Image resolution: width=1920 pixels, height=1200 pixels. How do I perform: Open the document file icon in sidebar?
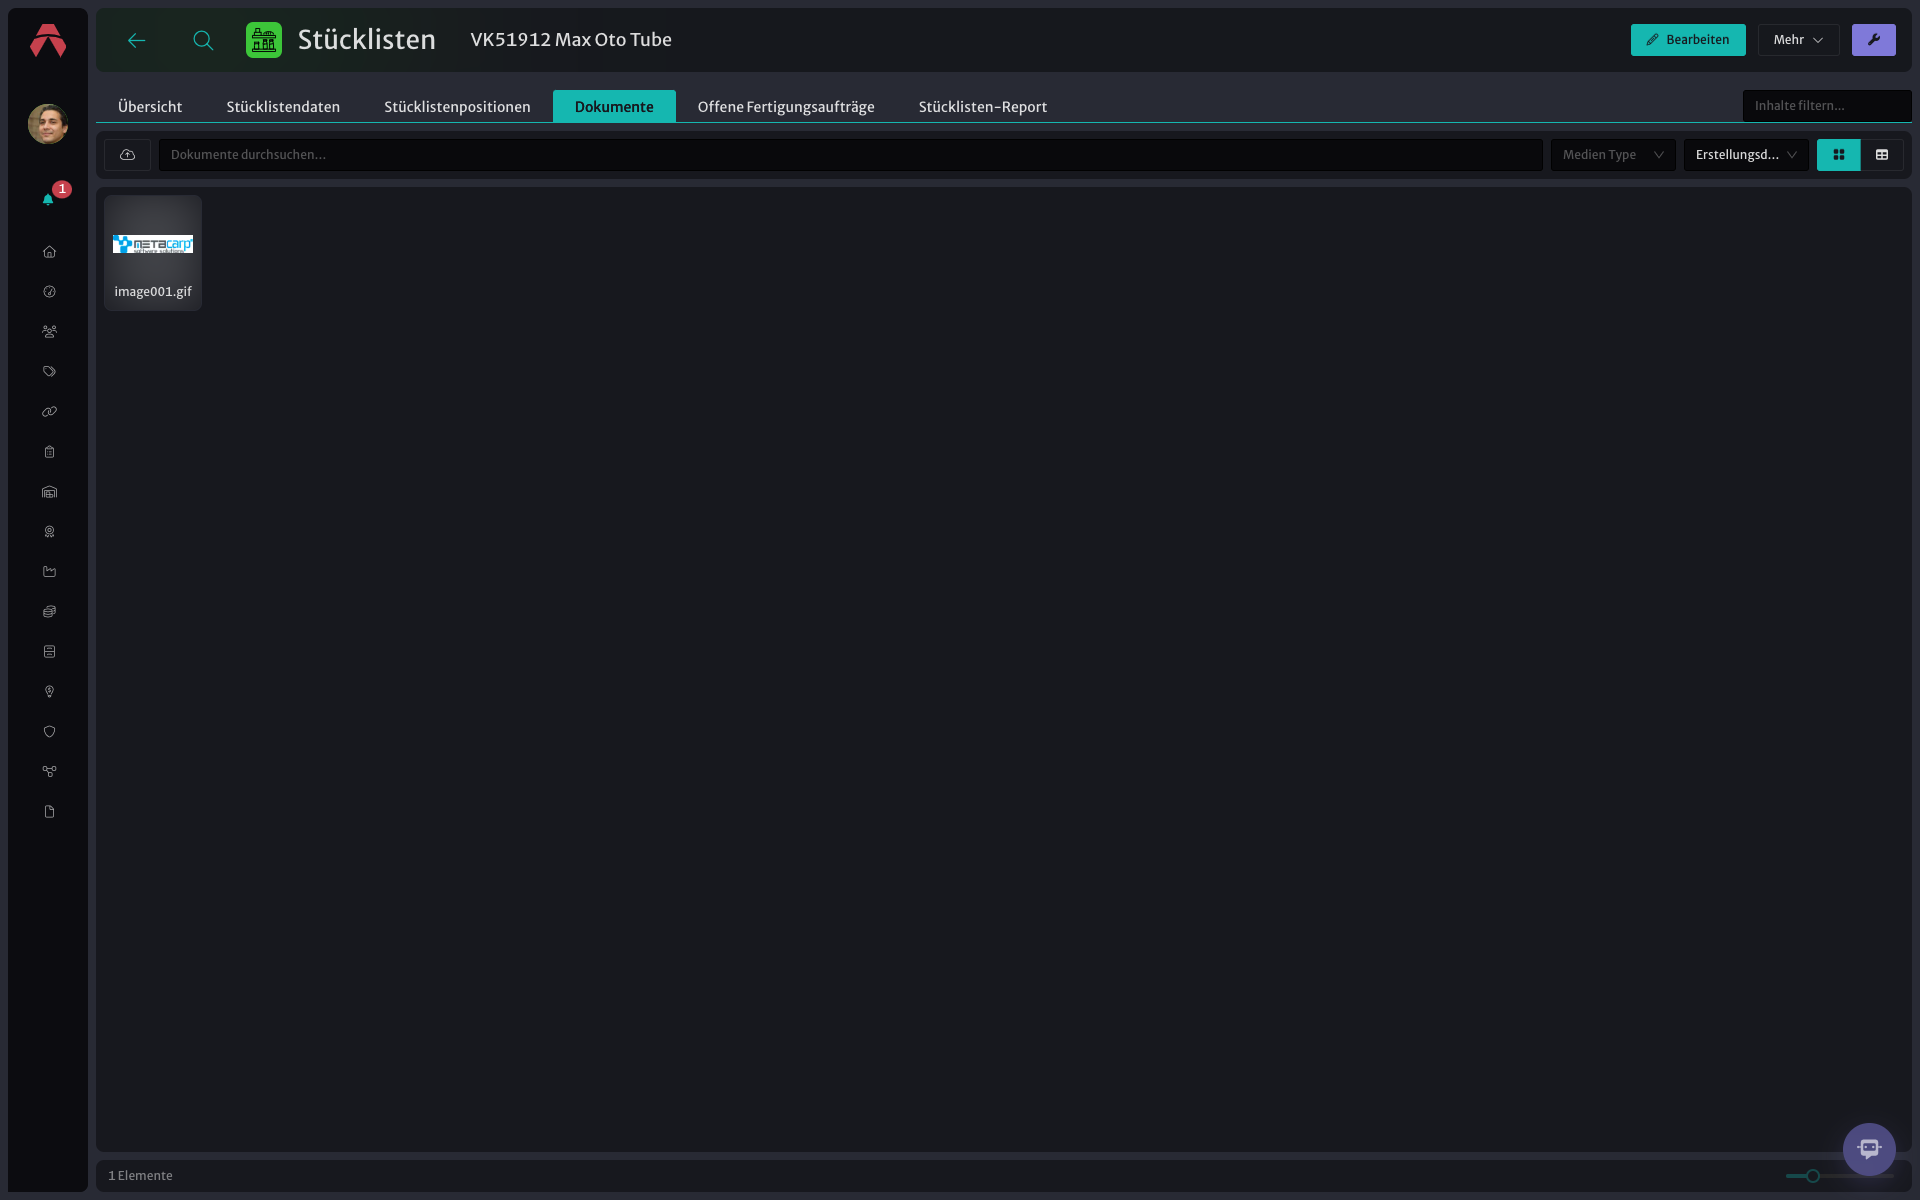(49, 812)
